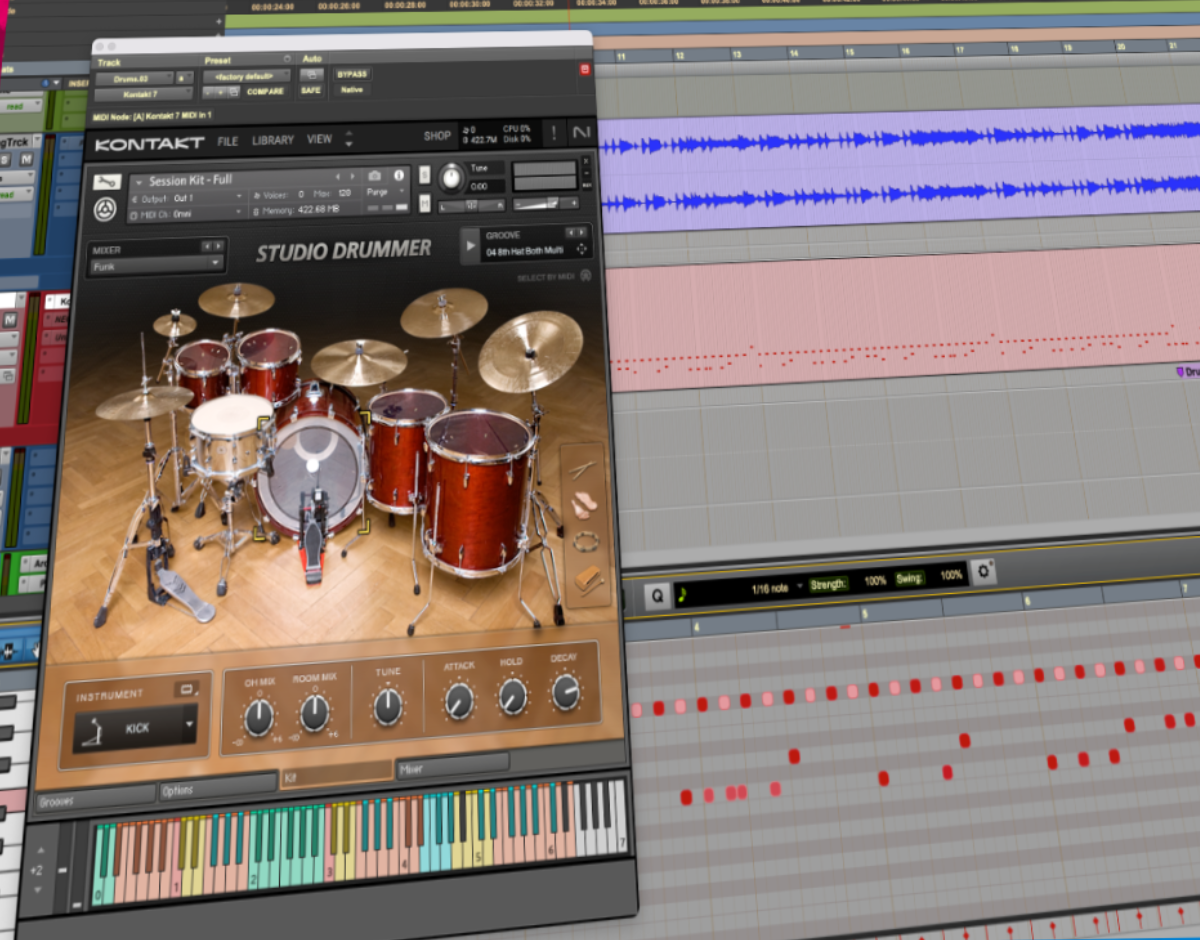Screen dimensions: 1200x940
Task: Click the instrument panel toggle icon above KICK
Action: click(186, 689)
